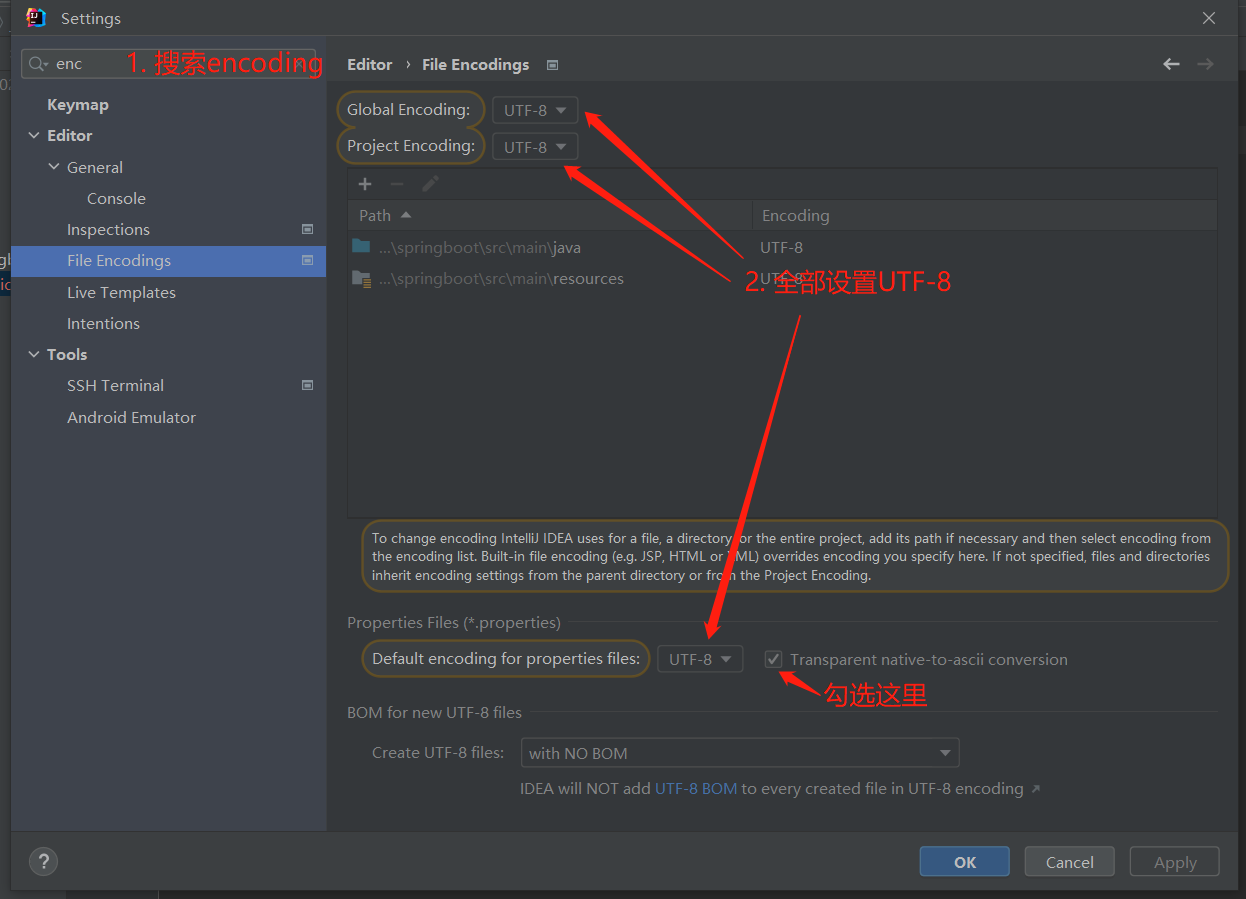The height and width of the screenshot is (899, 1246).
Task: Open the Create UTF-8 files BOM dropdown
Action: tap(740, 753)
